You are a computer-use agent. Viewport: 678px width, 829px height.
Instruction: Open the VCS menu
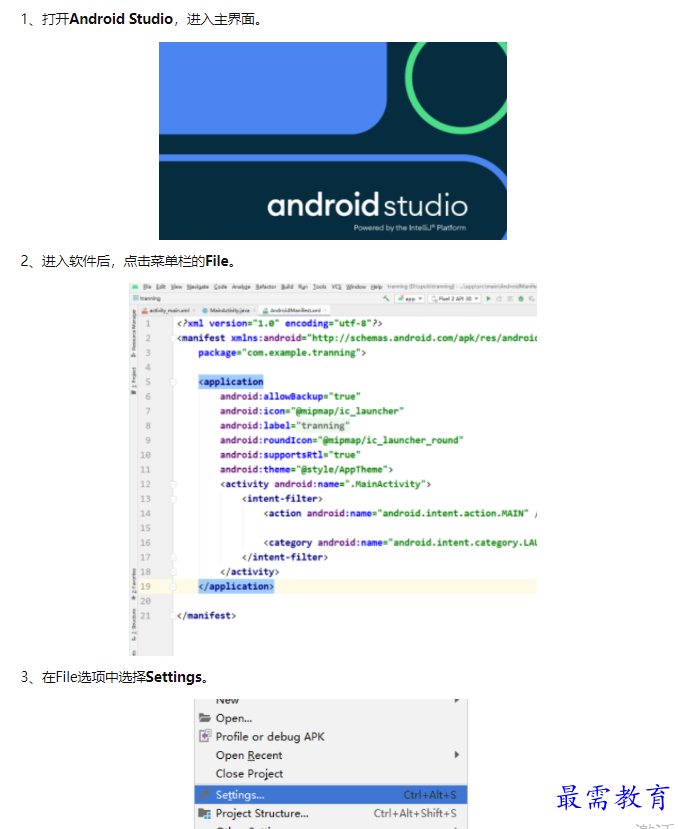click(336, 287)
